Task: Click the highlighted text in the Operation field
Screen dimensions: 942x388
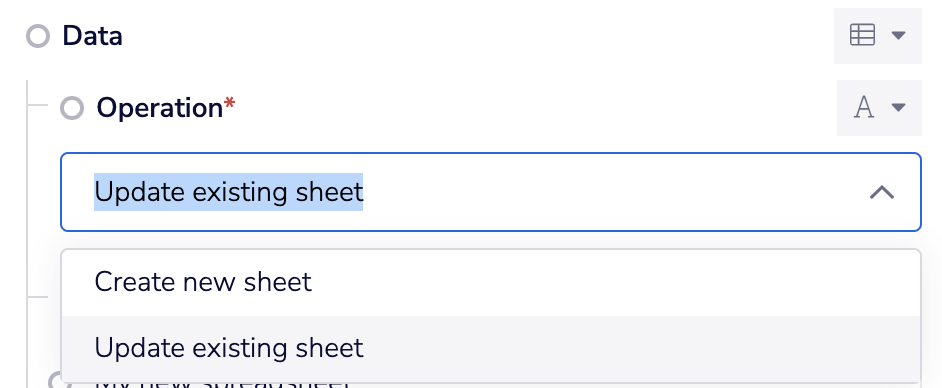Action: [x=228, y=192]
